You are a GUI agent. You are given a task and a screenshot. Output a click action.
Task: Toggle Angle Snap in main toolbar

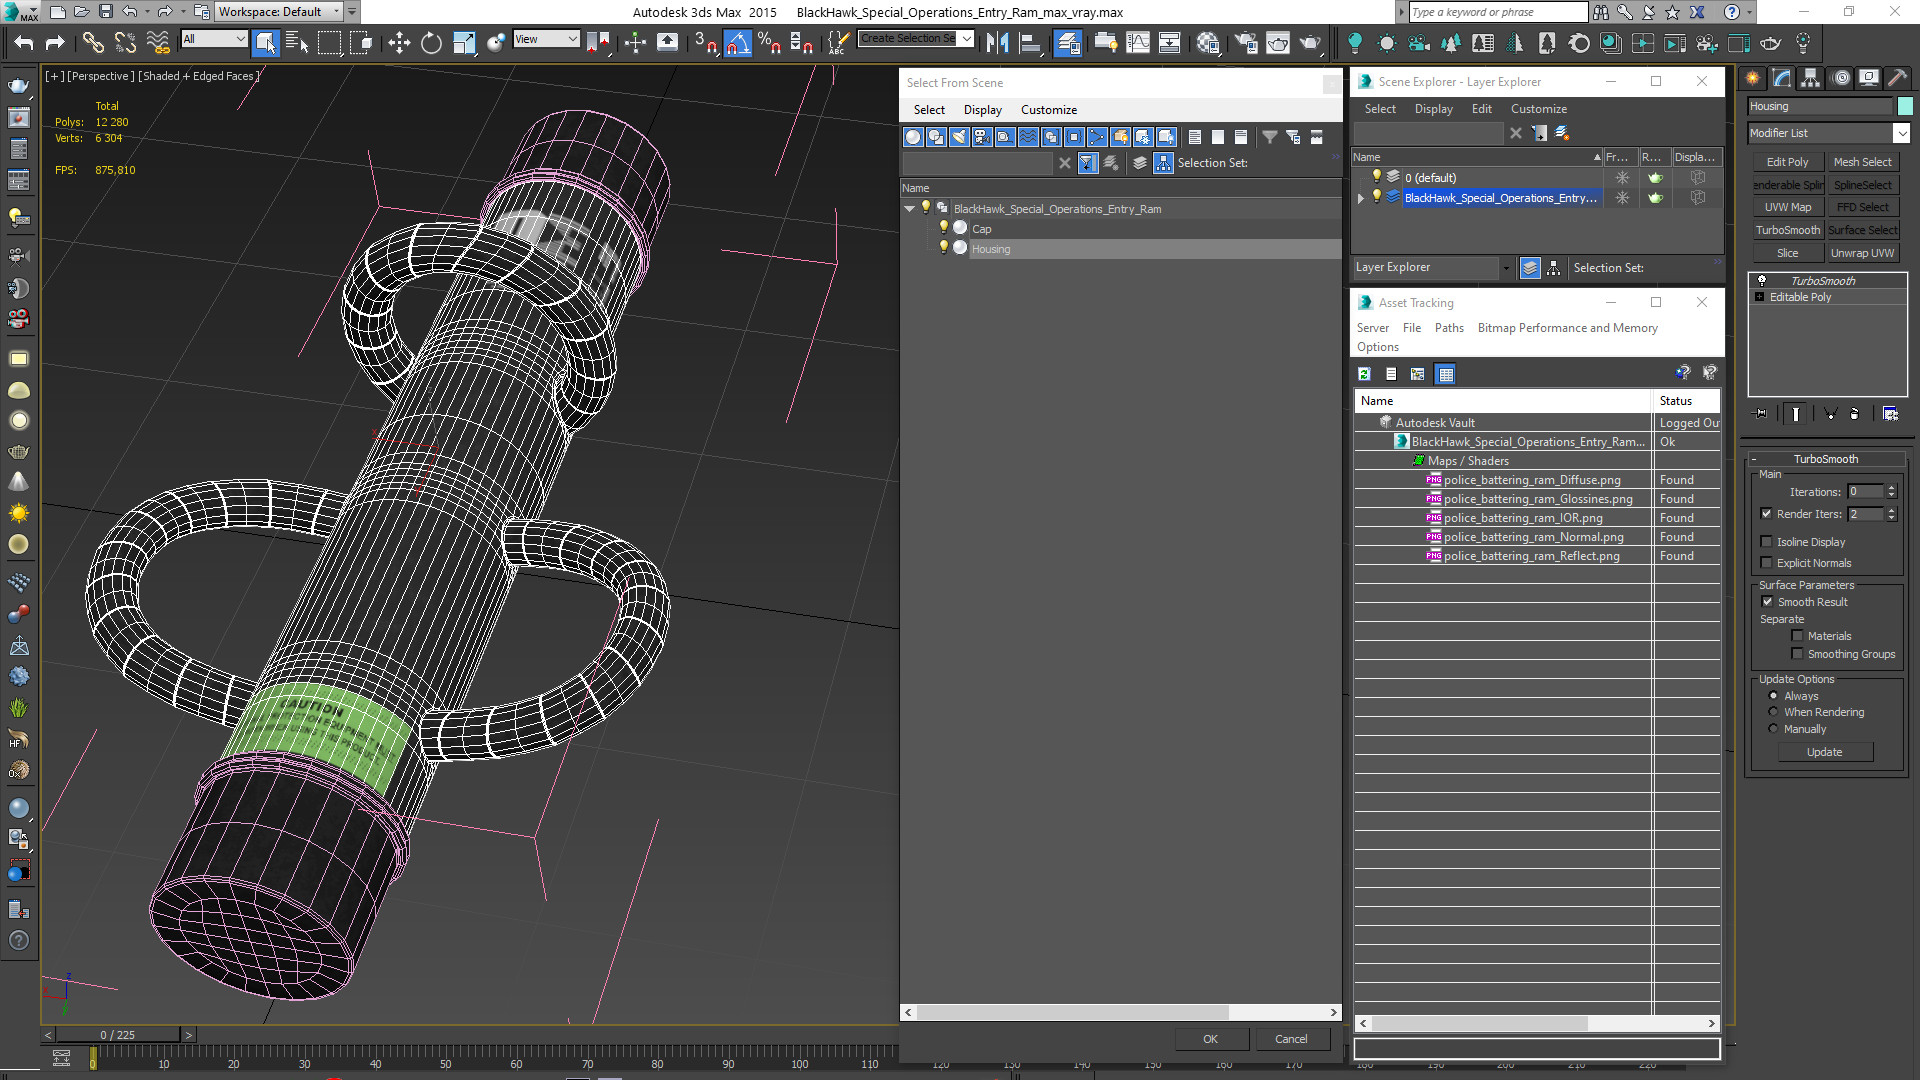coord(738,42)
